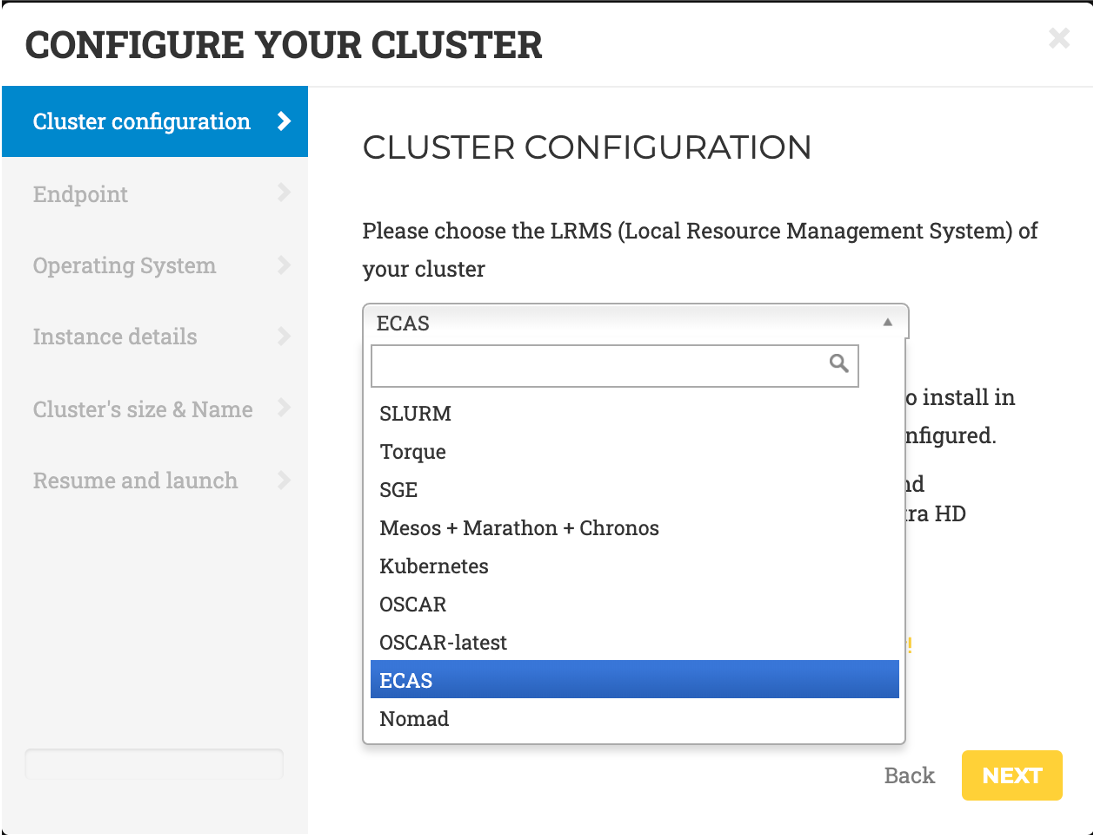This screenshot has height=835, width=1093.
Task: Choose Torque as the LRMS
Action: (x=413, y=451)
